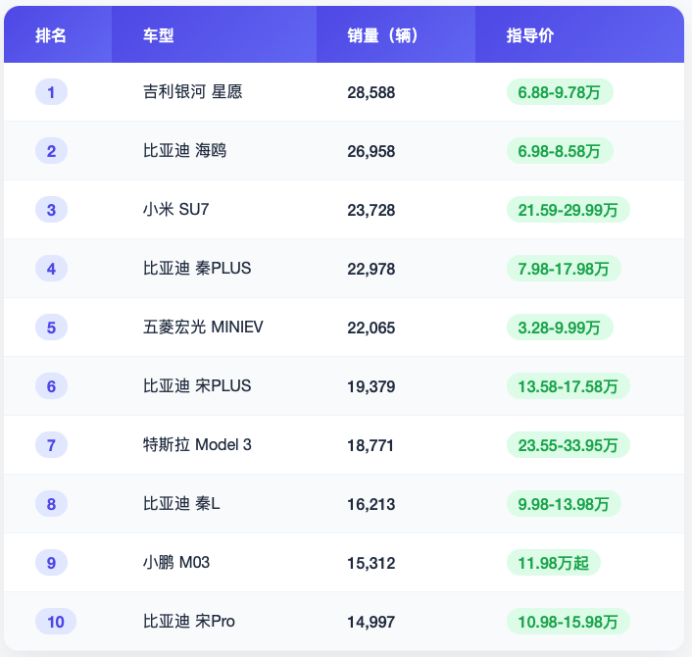Screen dimensions: 693x657
Task: Click sales figure 28,588
Action: (x=371, y=92)
